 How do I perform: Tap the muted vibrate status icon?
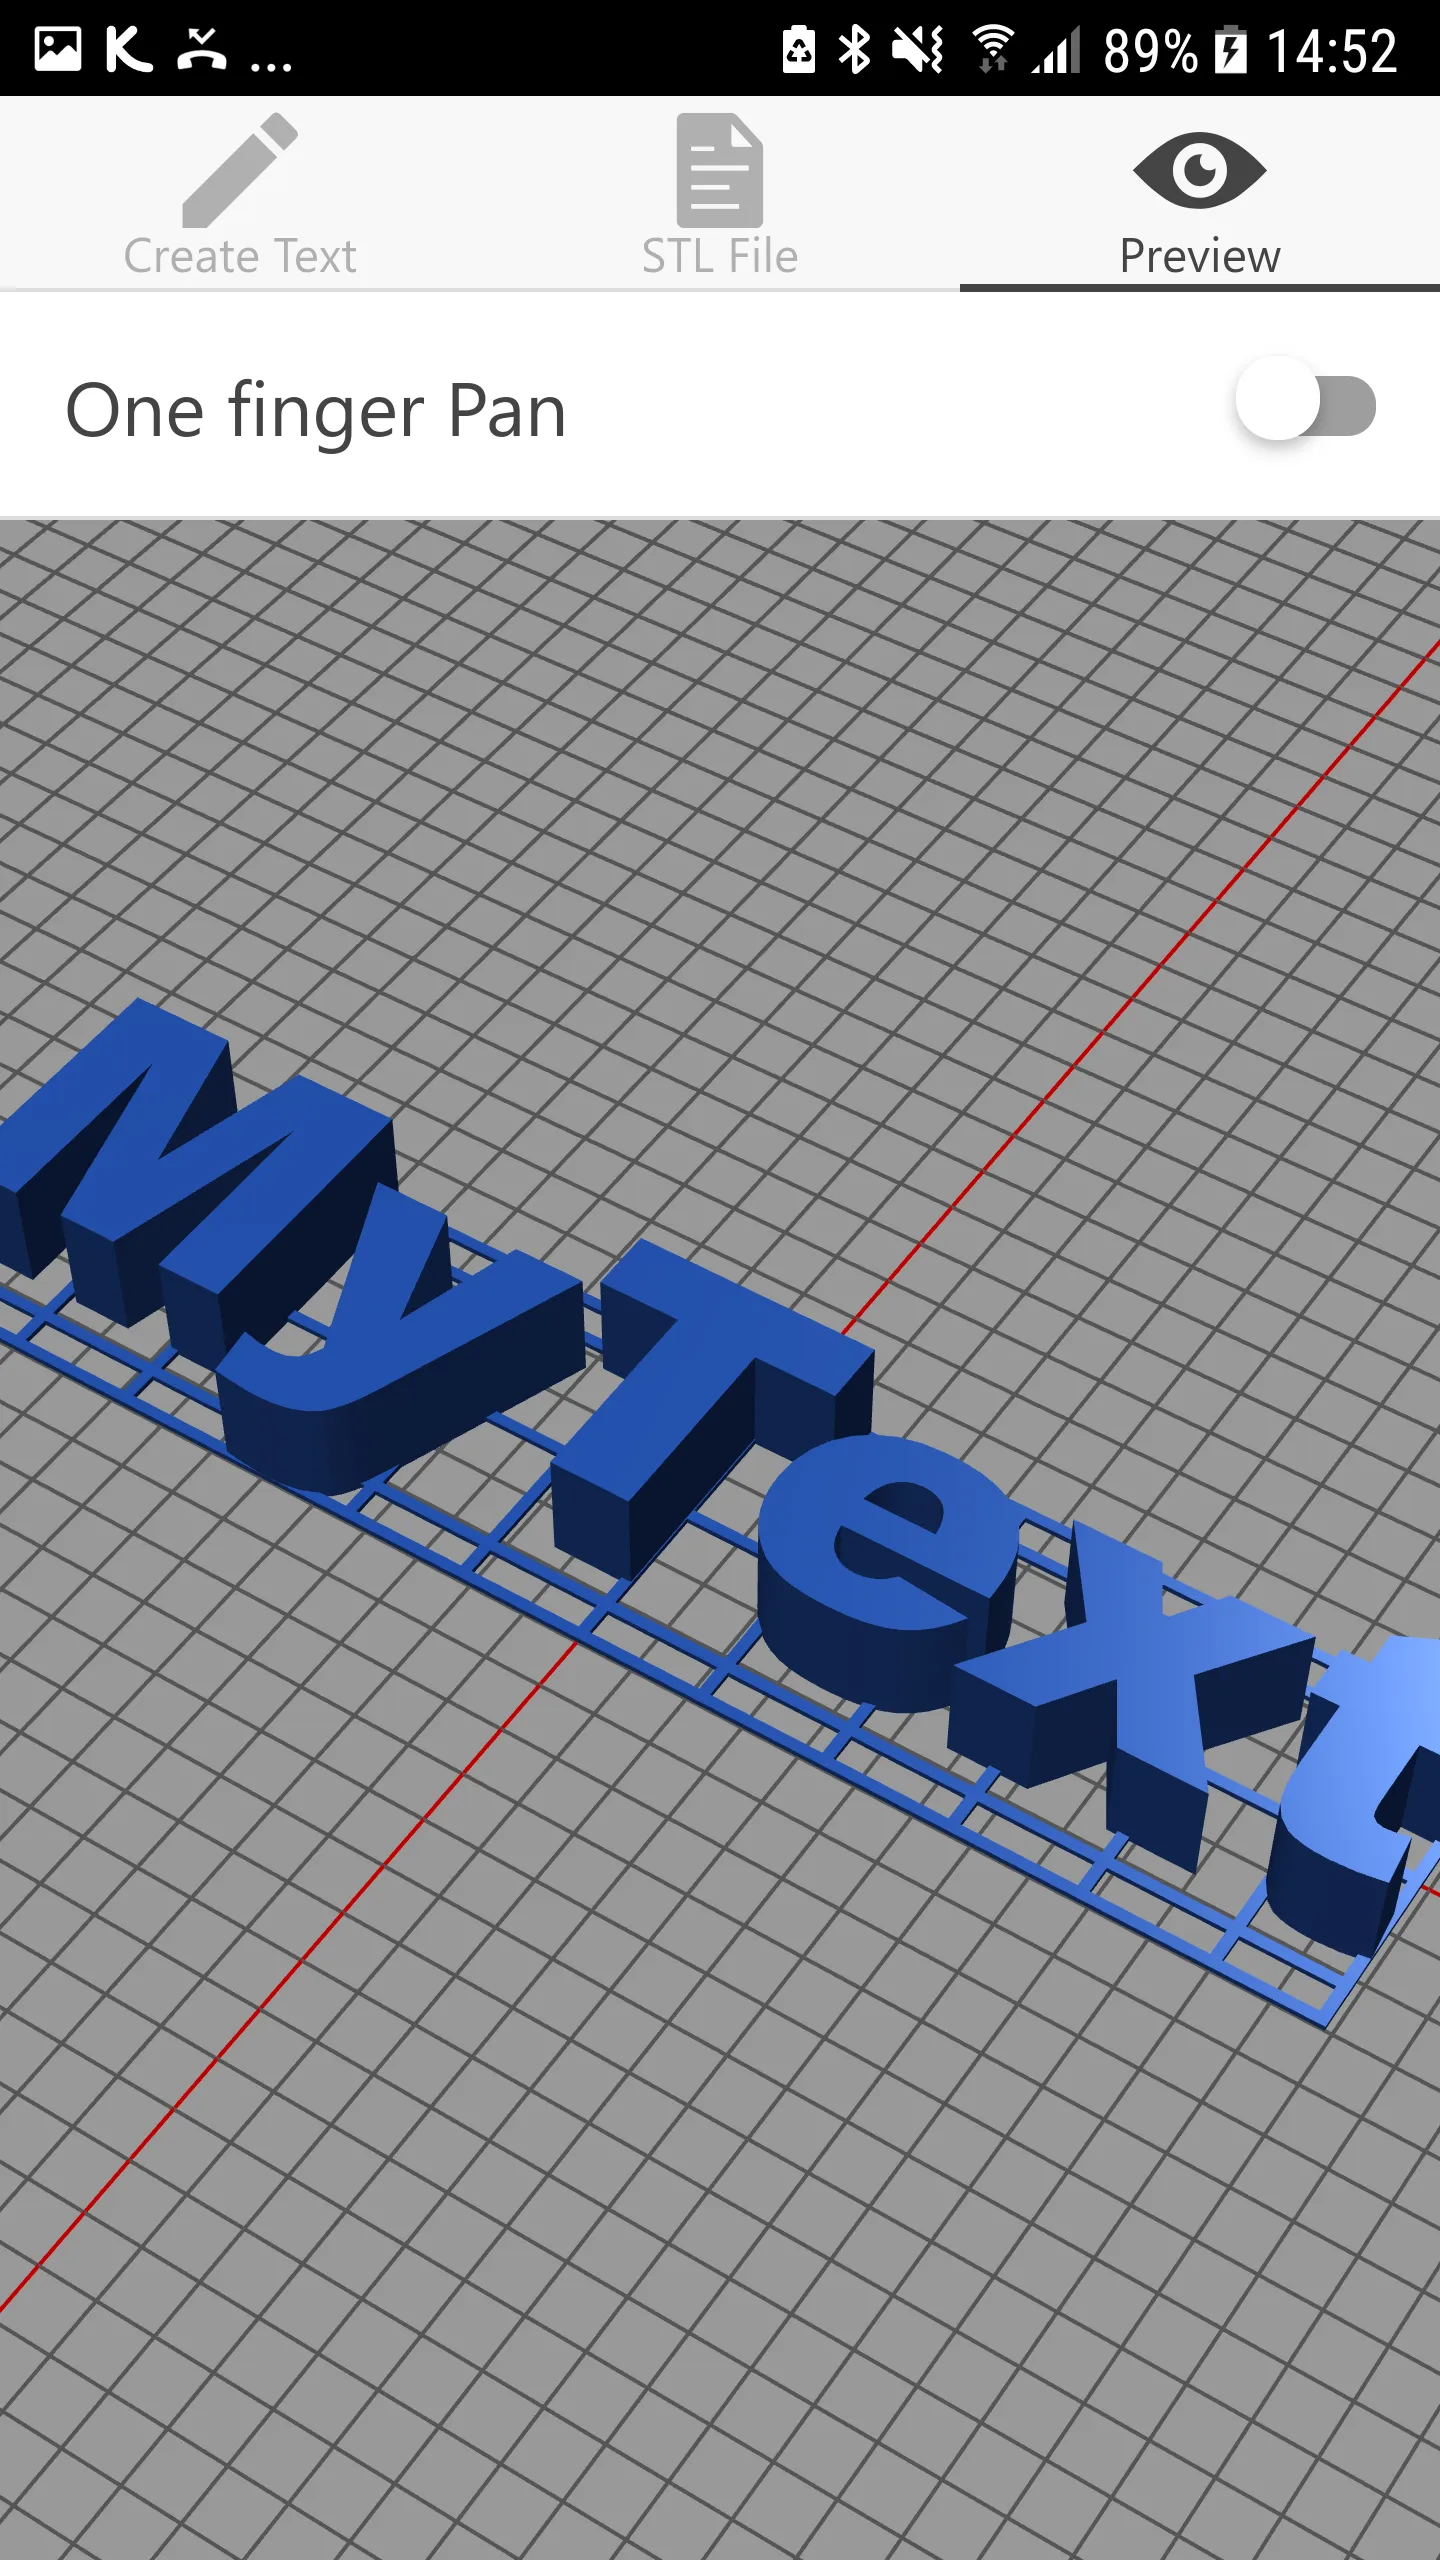click(918, 49)
